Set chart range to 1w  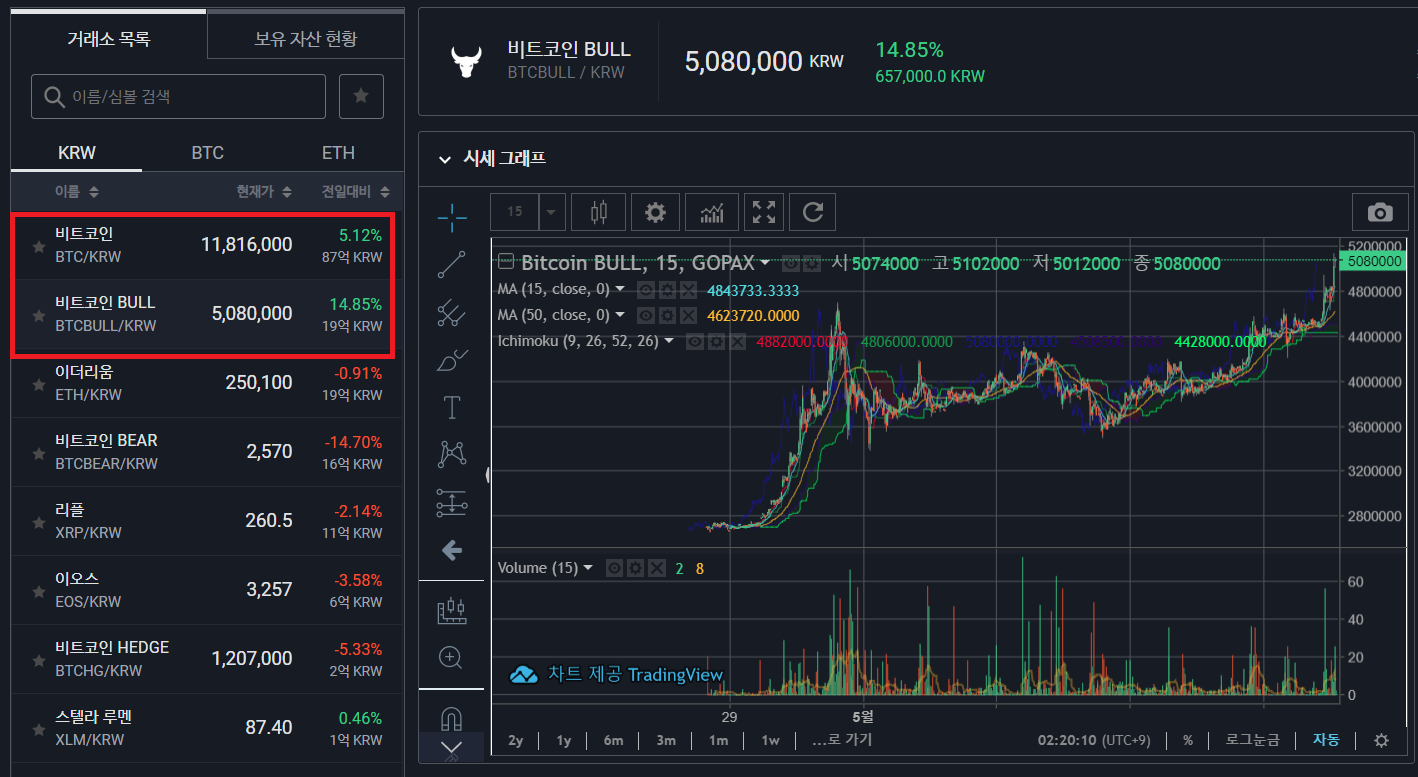770,741
